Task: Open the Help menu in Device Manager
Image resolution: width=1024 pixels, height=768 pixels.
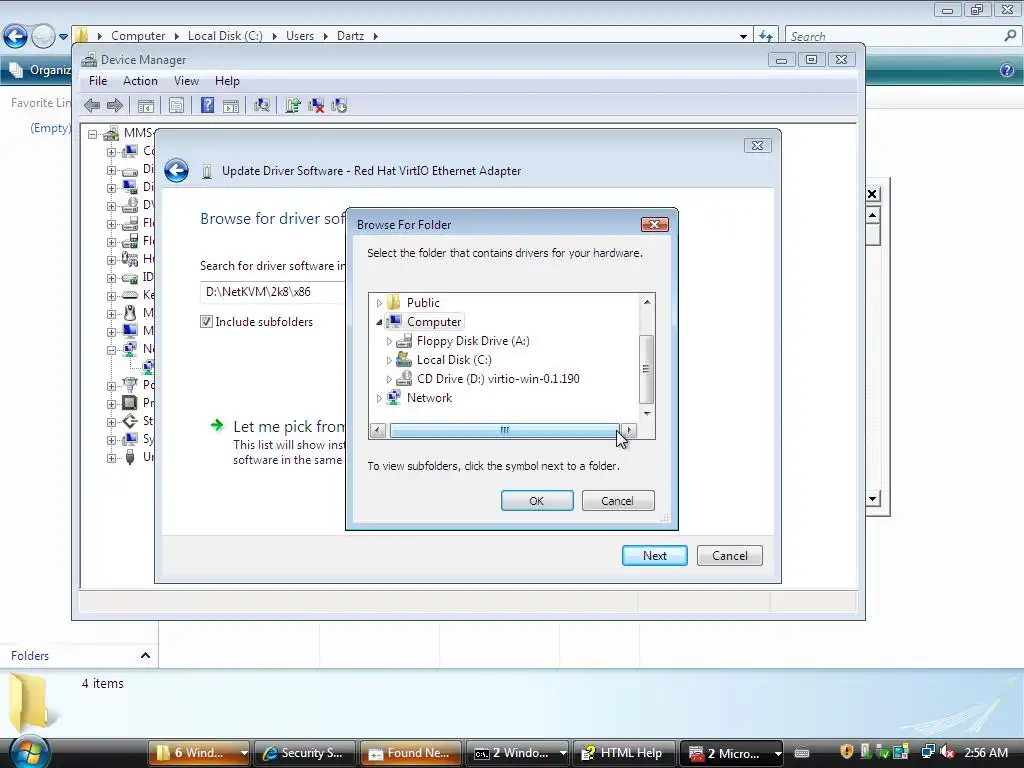Action: [x=227, y=81]
